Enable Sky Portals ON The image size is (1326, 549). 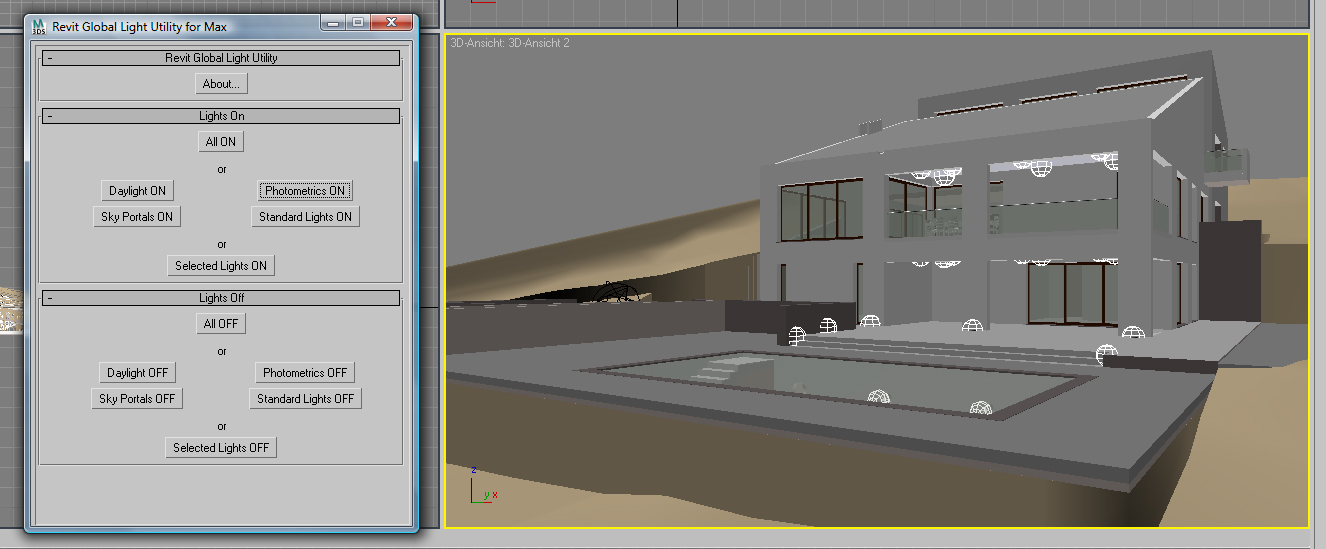(137, 216)
